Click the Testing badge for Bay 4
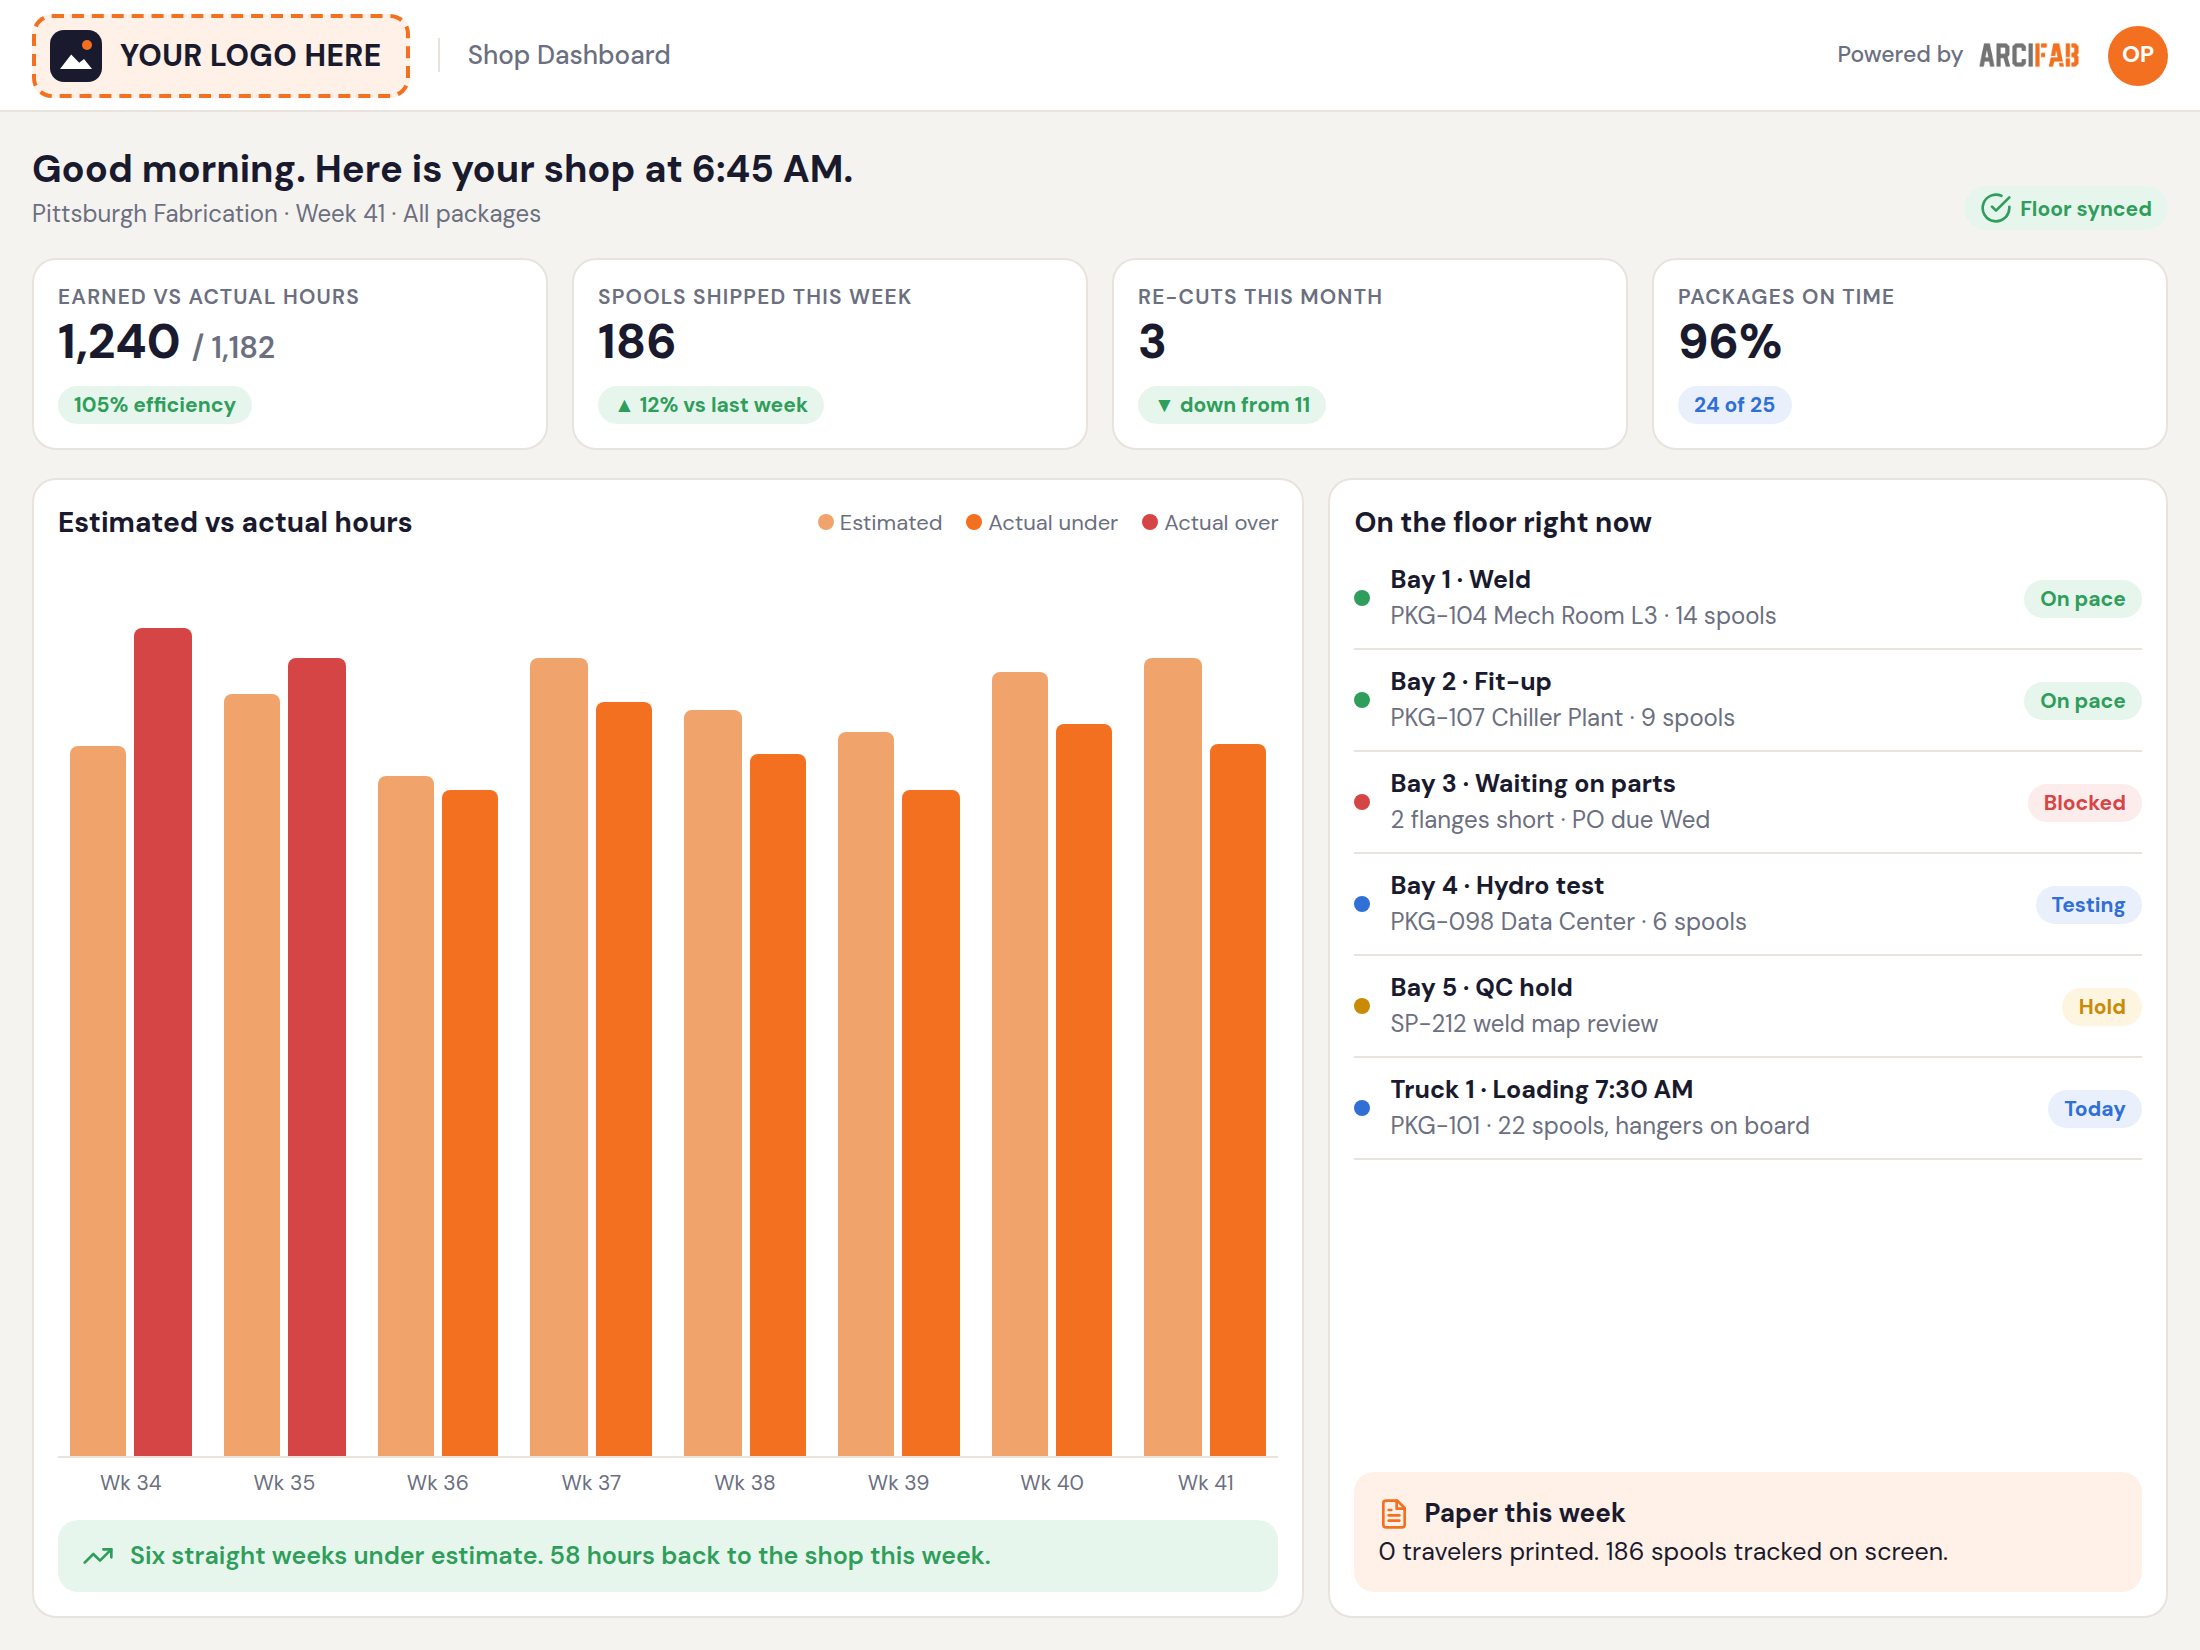2200x1650 pixels. (x=2088, y=905)
